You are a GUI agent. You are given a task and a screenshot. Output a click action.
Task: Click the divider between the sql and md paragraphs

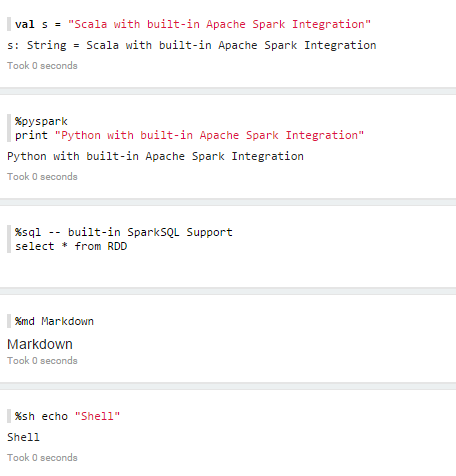click(228, 291)
